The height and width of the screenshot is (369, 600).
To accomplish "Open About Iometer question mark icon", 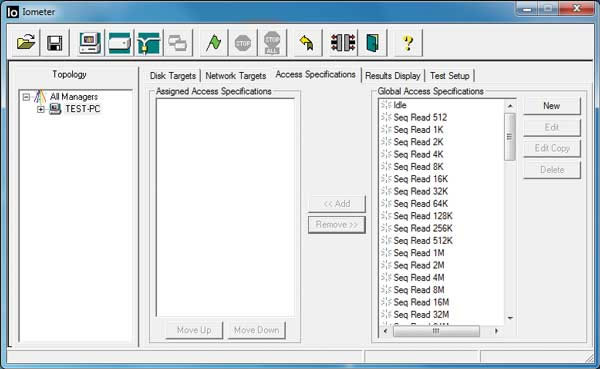I will [408, 42].
